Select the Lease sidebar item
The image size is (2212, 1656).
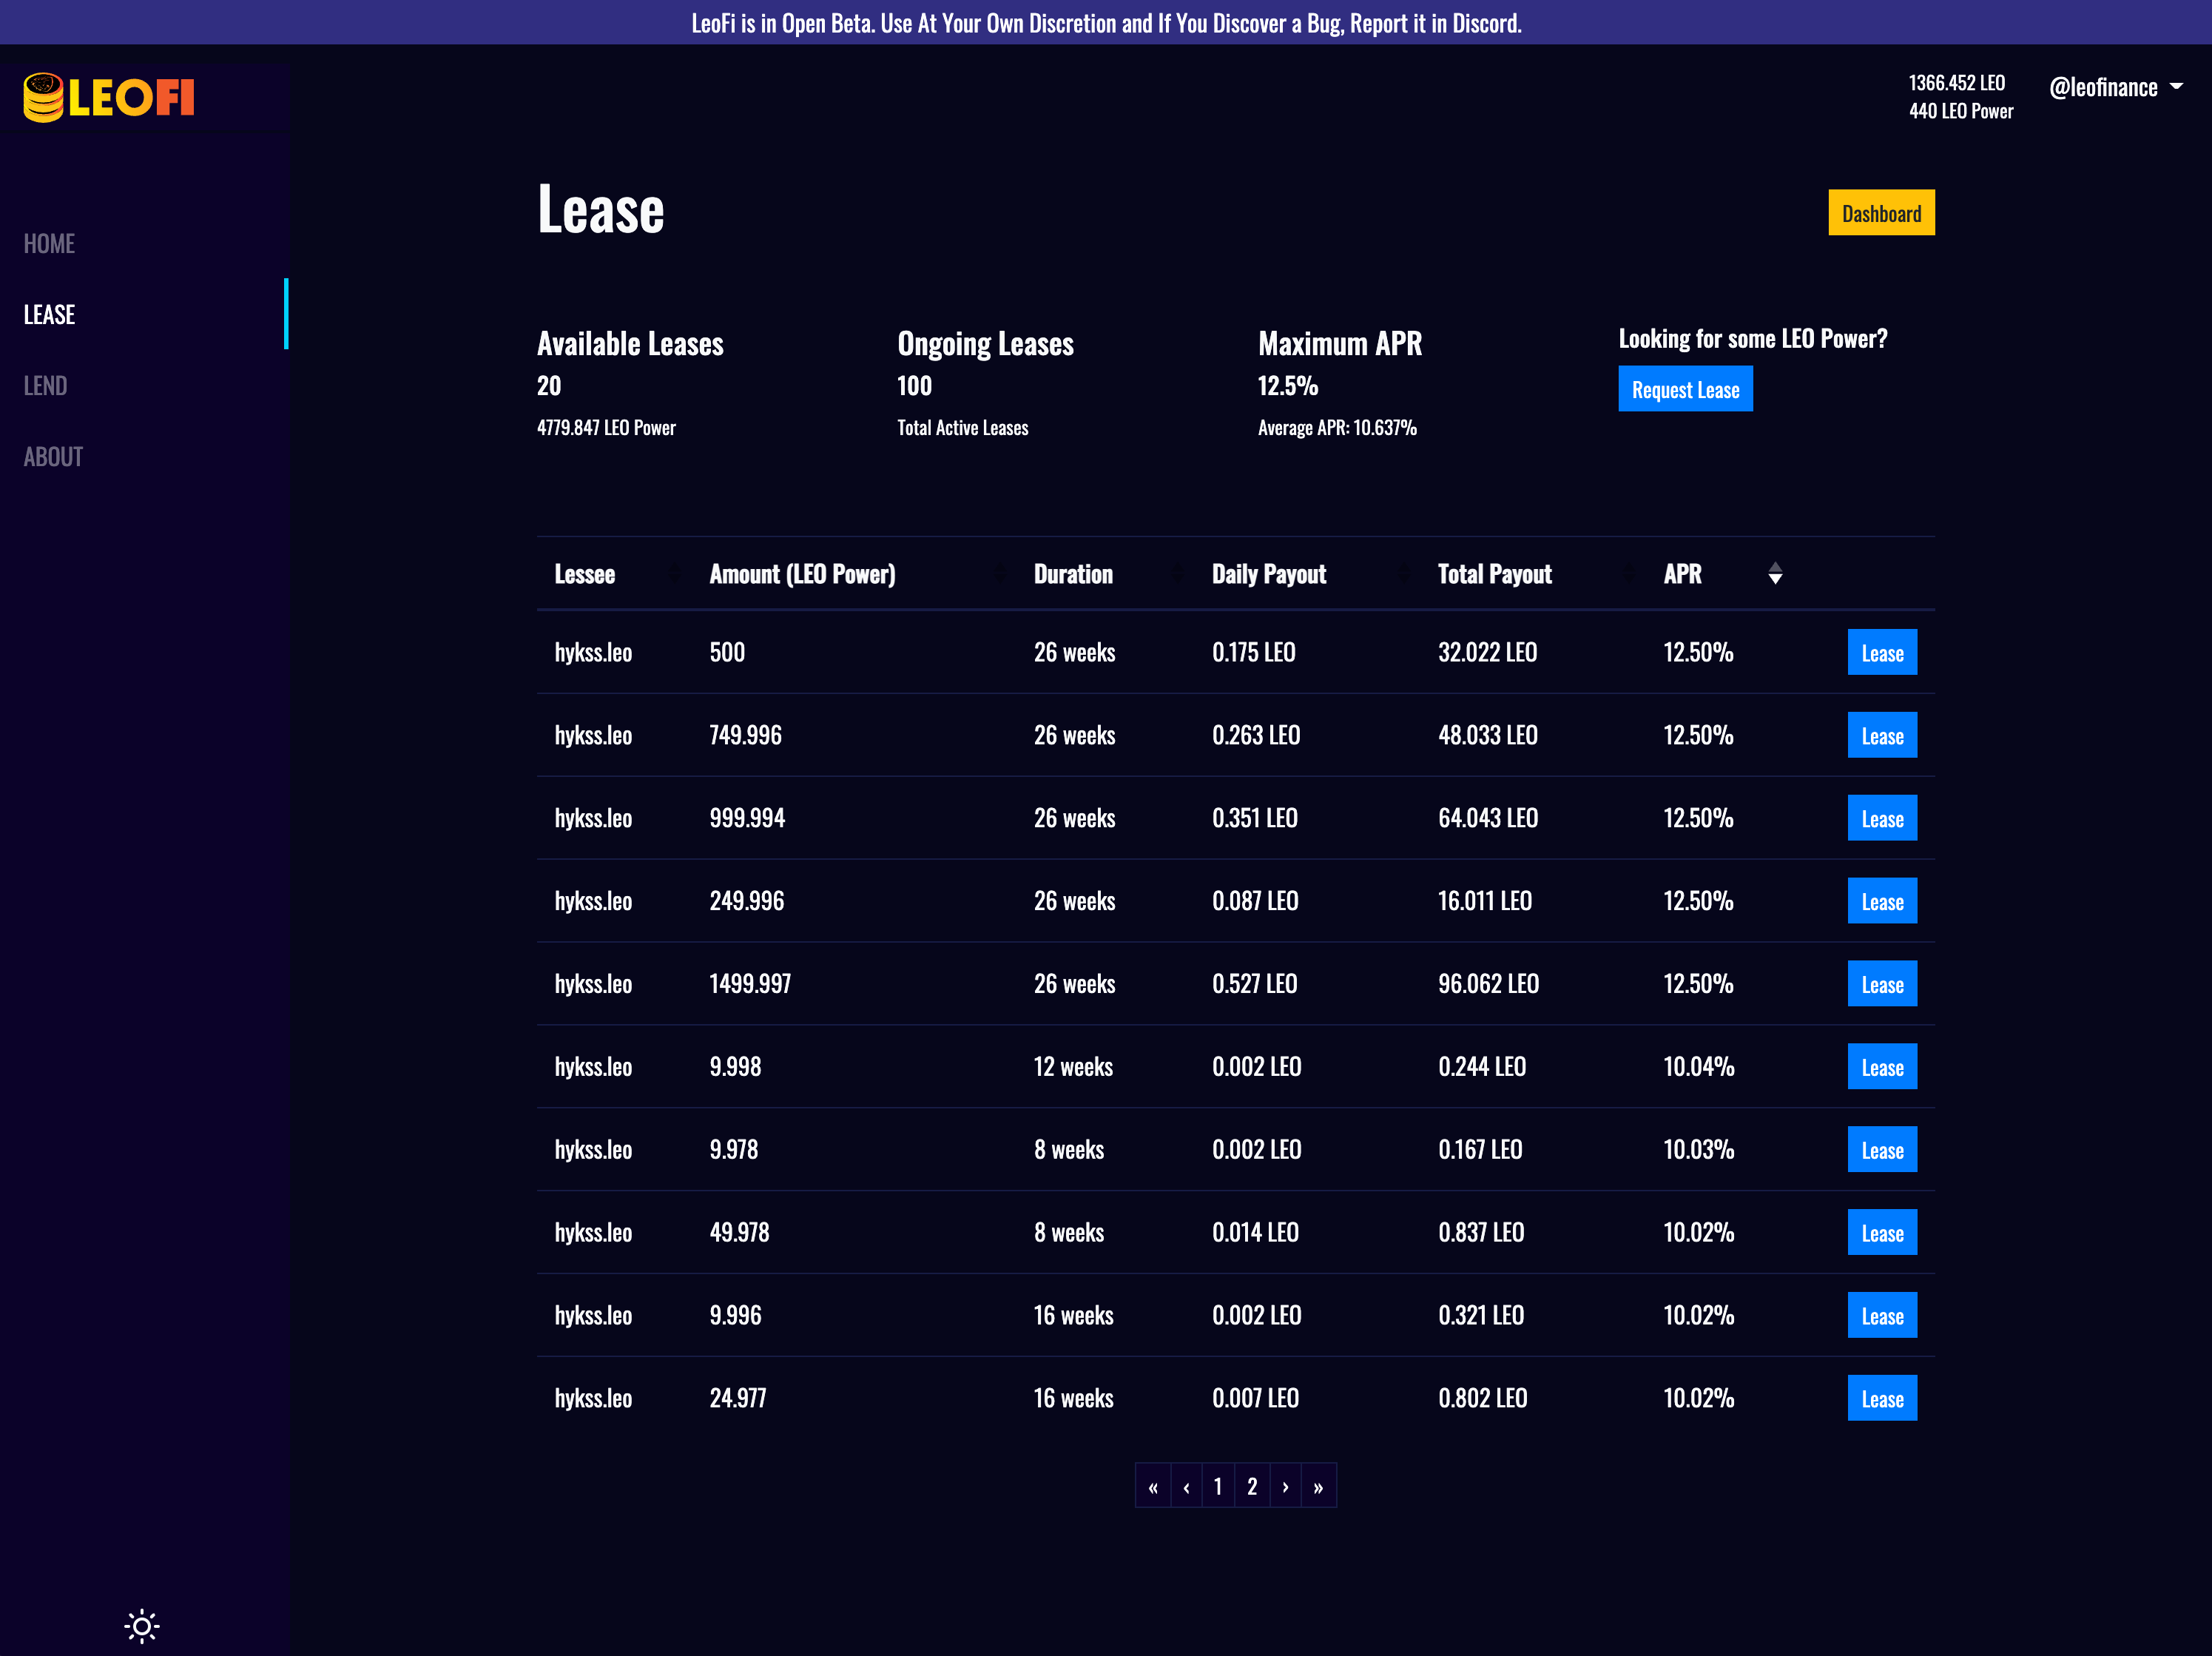(49, 315)
